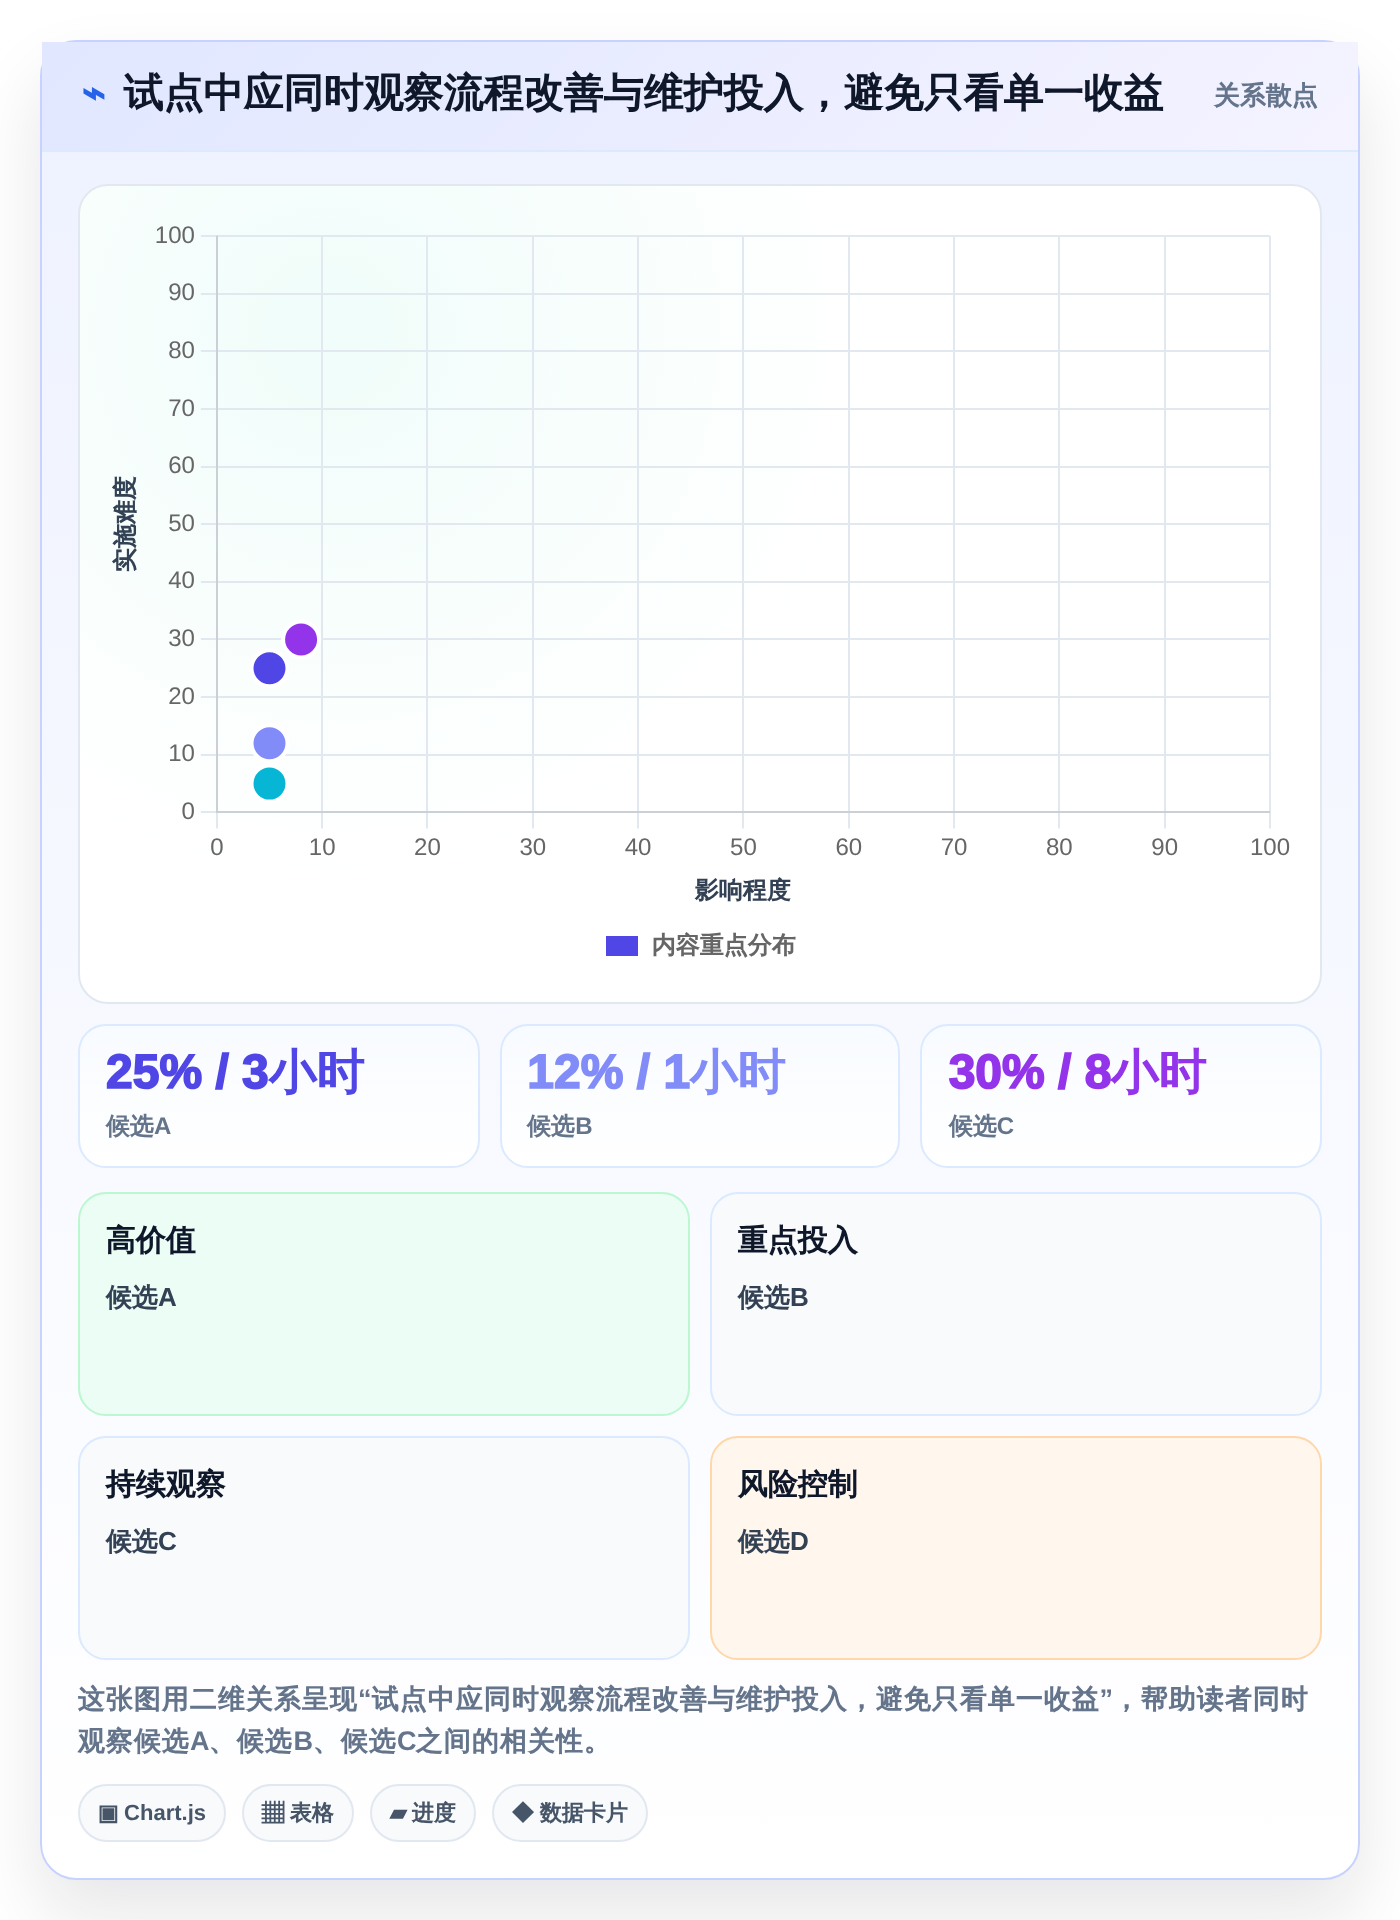Viewport: 1400px width, 1920px height.
Task: Click the grid icon on 表格 chip
Action: point(273,1813)
